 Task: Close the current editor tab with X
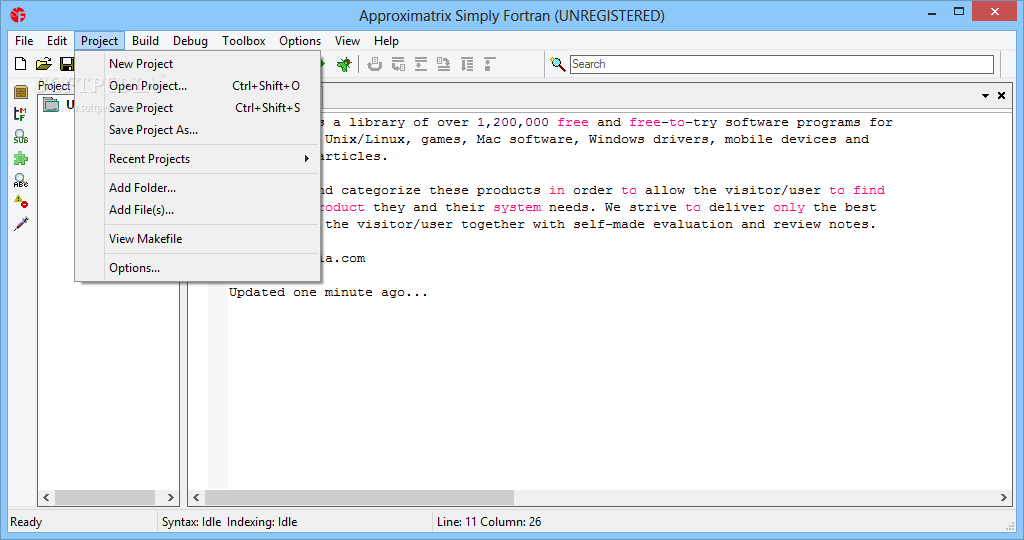tap(1002, 96)
